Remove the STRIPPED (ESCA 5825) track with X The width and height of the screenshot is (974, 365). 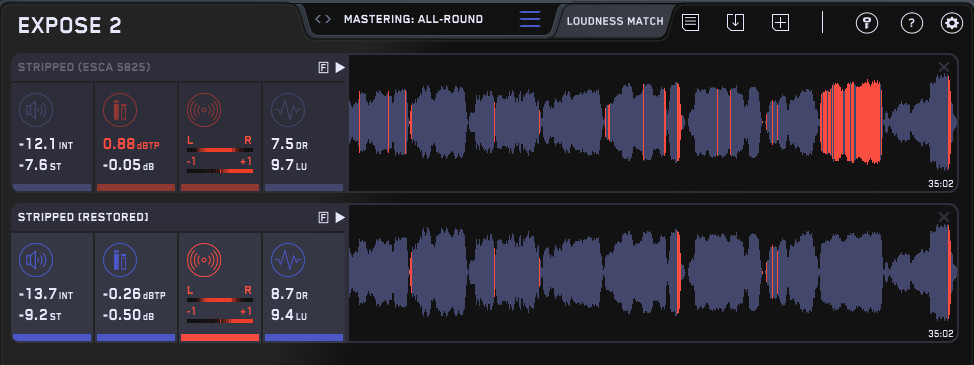(x=944, y=66)
